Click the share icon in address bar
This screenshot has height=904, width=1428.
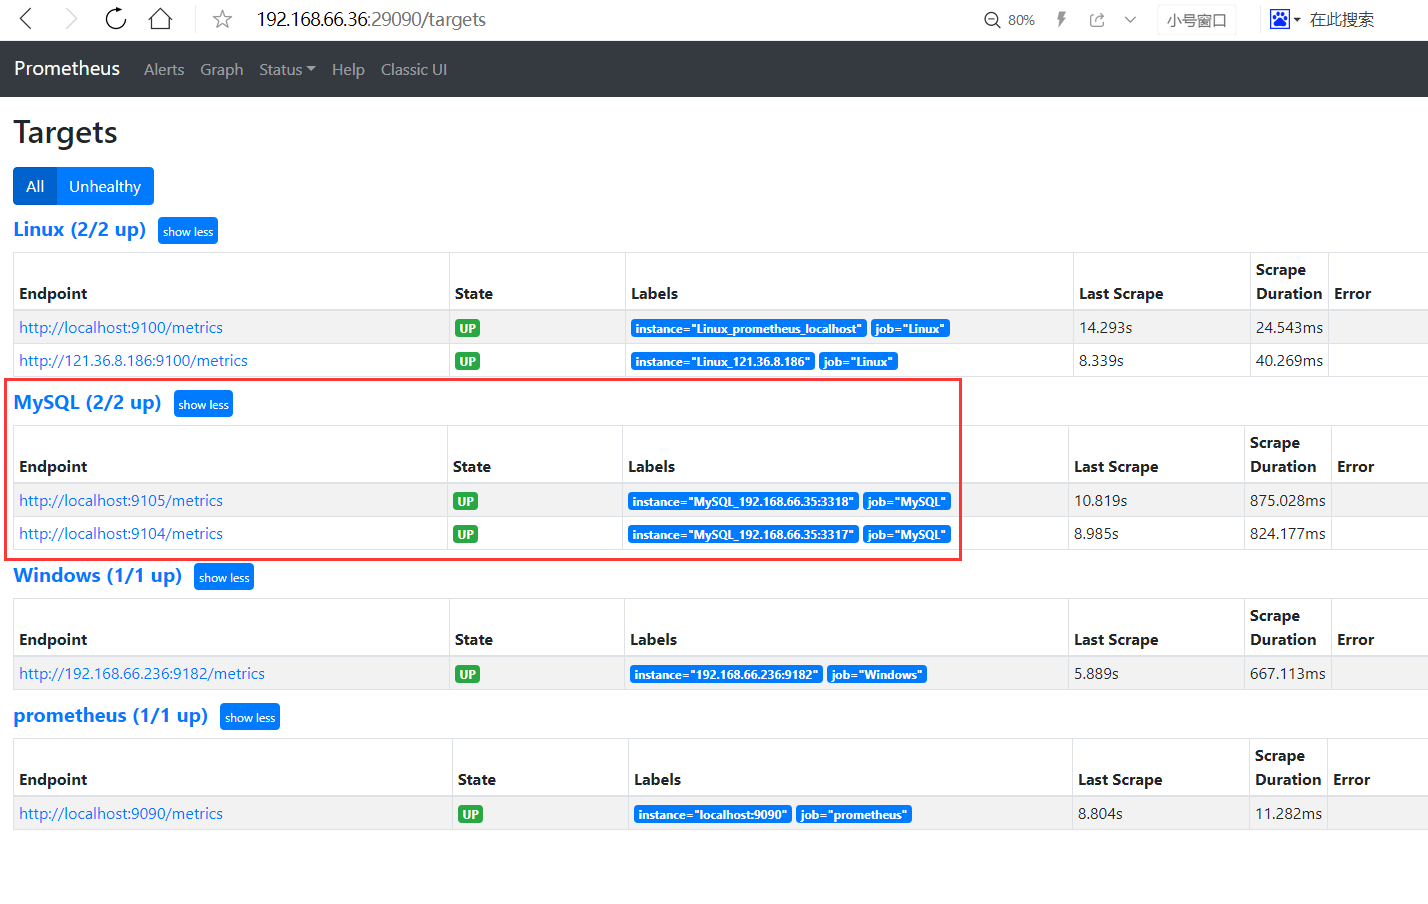point(1097,20)
